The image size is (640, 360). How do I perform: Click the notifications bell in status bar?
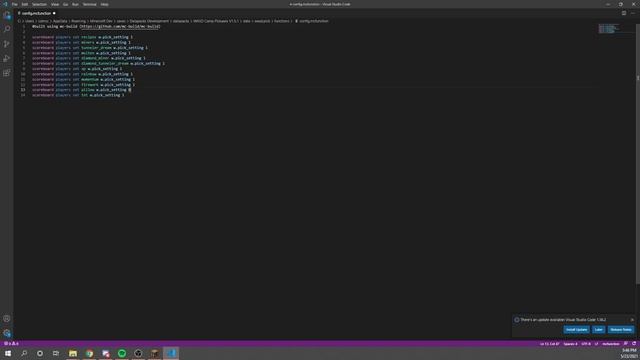coord(634,344)
